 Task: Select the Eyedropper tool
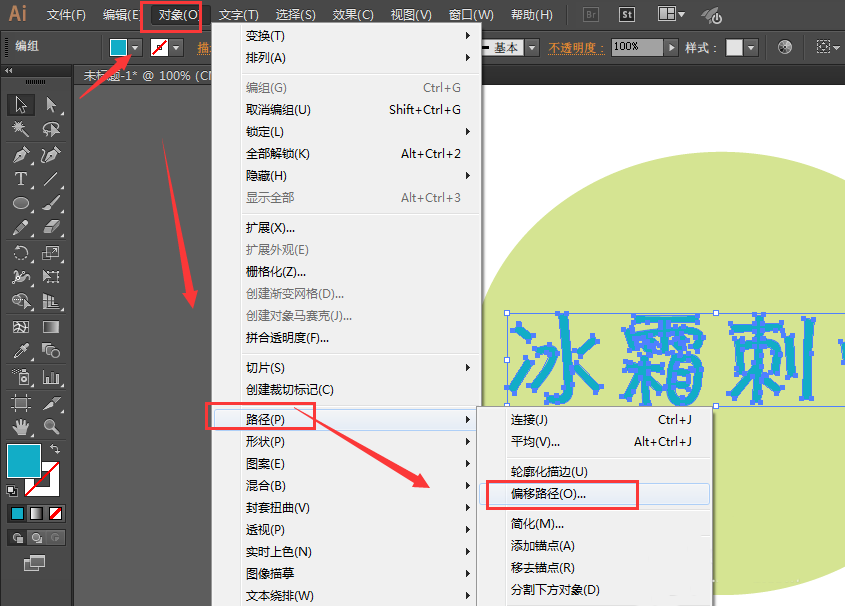pyautogui.click(x=20, y=351)
